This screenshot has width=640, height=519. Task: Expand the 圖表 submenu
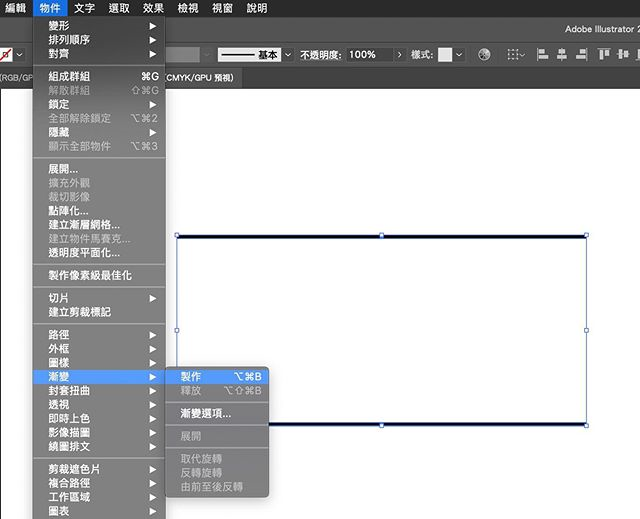(99, 511)
